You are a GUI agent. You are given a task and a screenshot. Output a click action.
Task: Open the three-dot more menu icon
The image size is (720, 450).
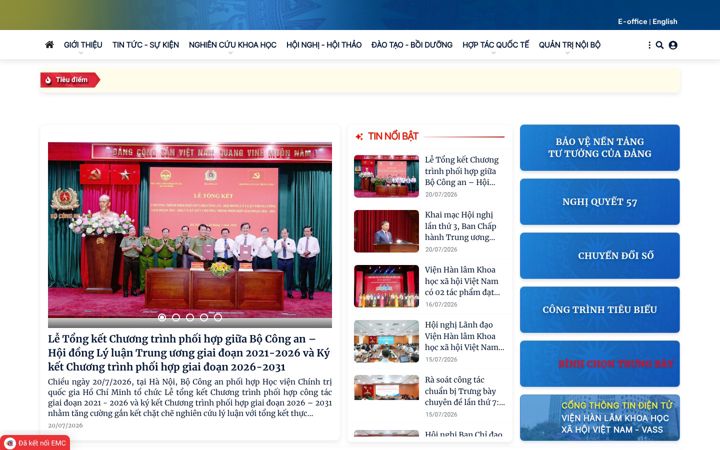pos(649,45)
